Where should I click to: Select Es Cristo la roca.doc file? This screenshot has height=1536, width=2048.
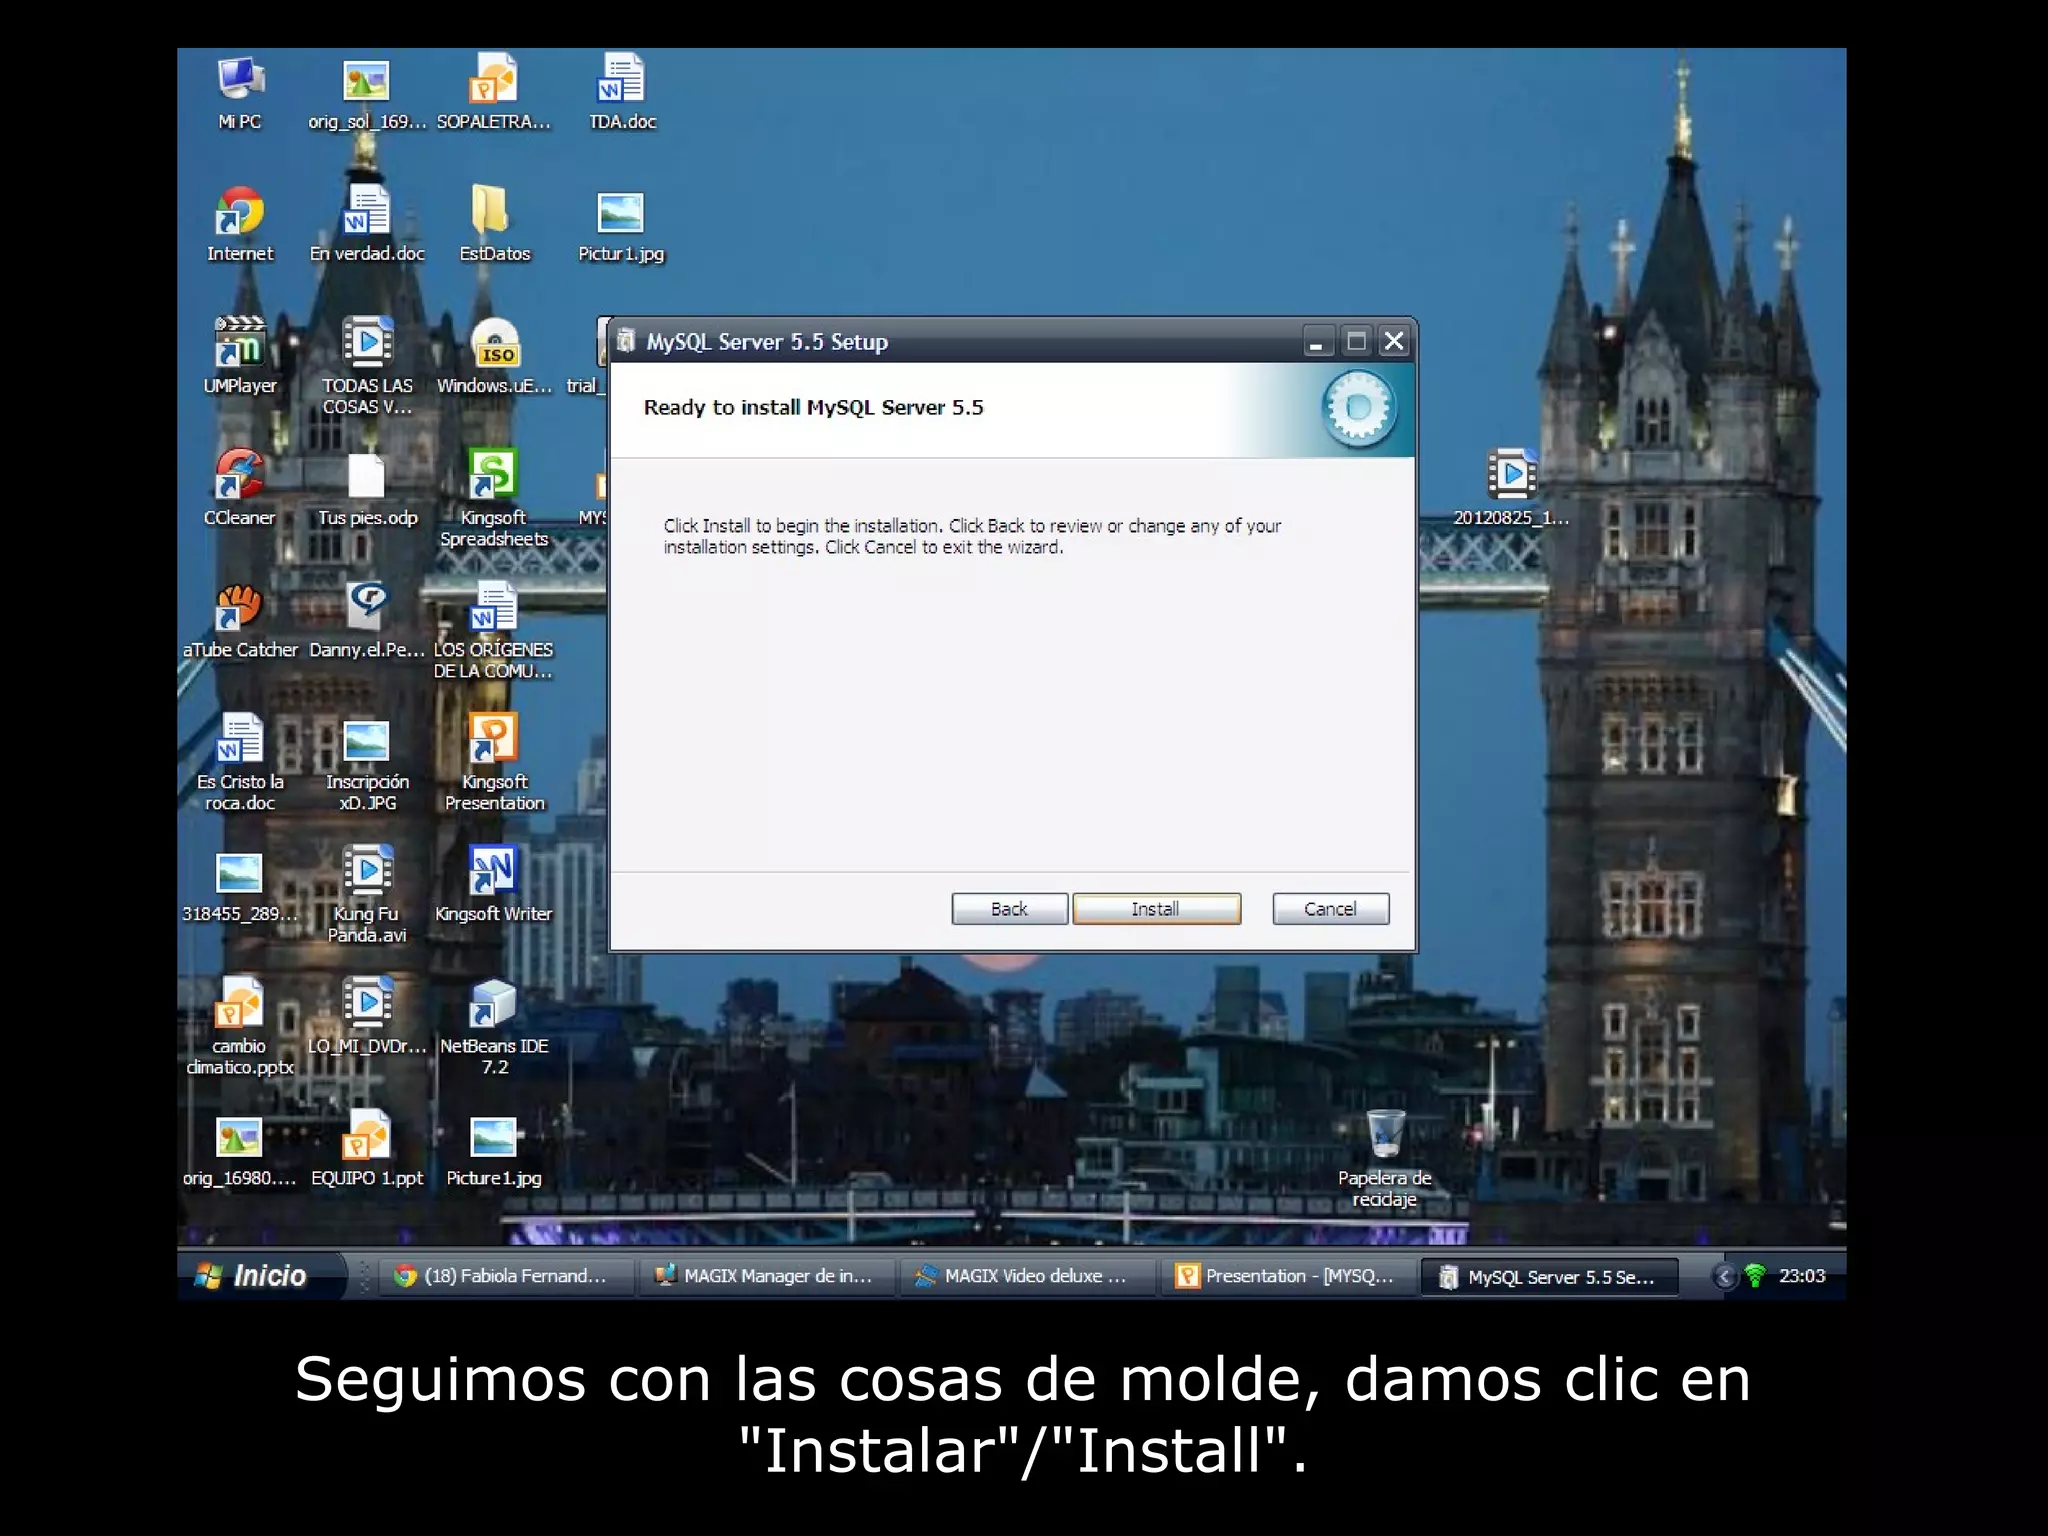coord(240,762)
